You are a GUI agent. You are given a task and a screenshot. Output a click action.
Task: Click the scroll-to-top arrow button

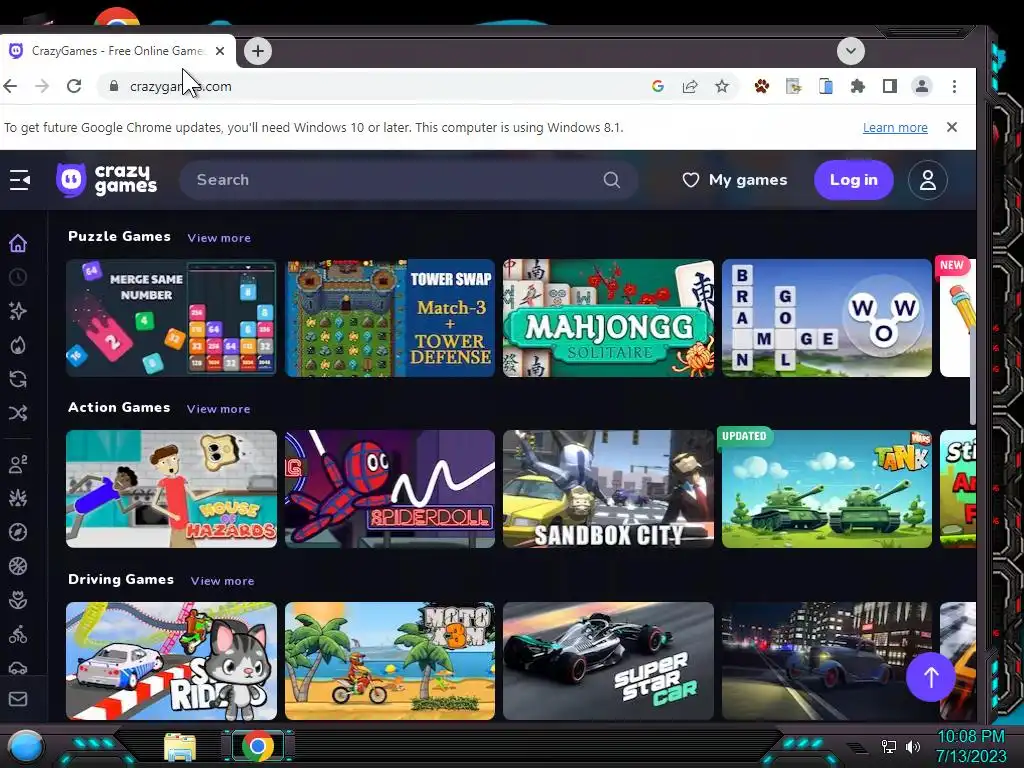click(x=931, y=677)
